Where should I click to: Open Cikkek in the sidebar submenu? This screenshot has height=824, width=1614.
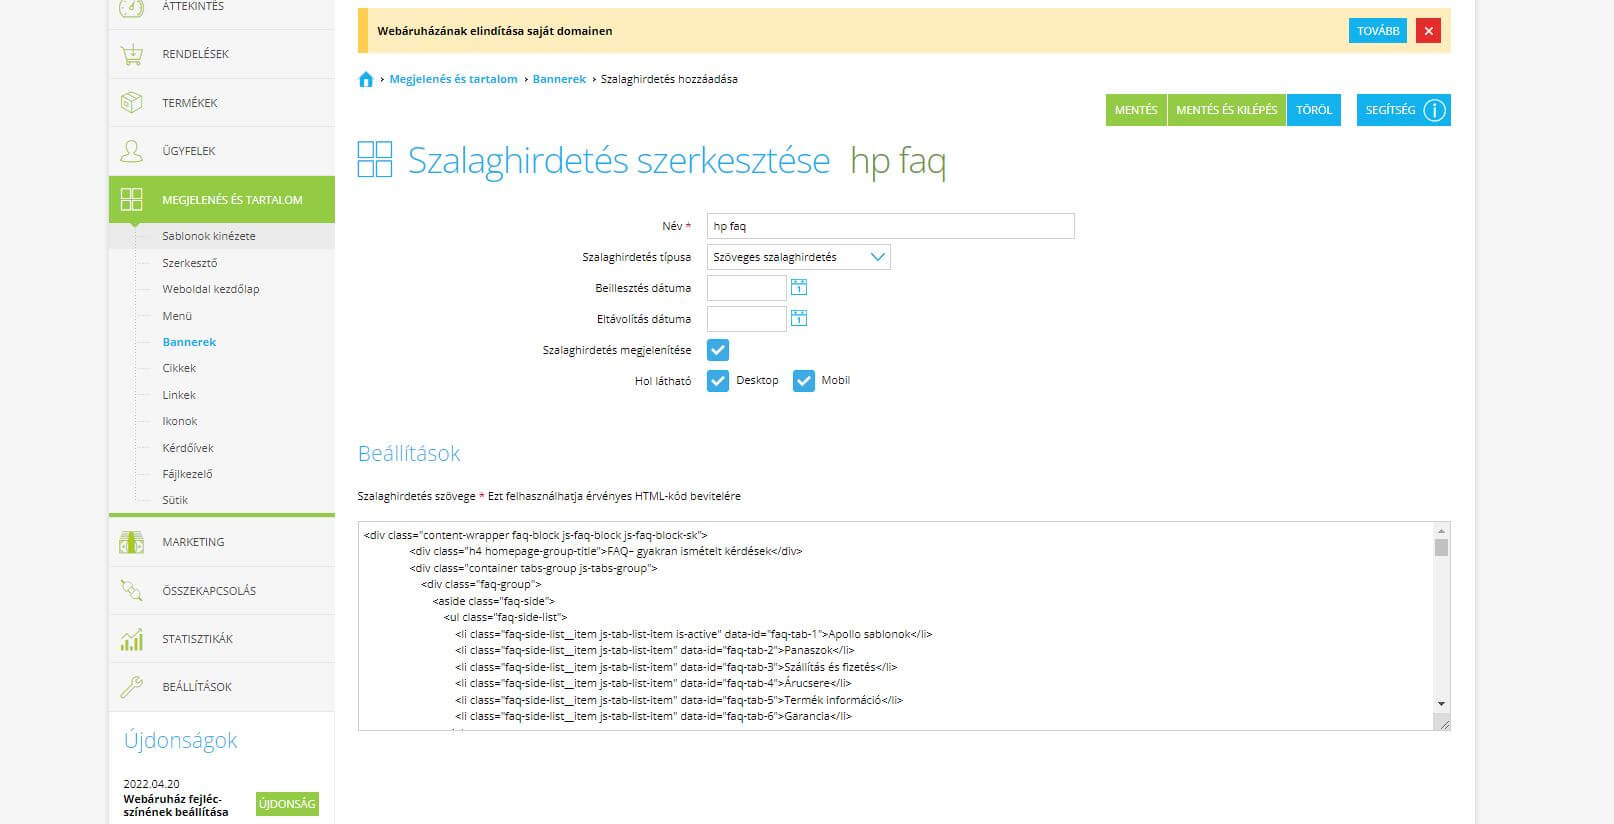179,368
